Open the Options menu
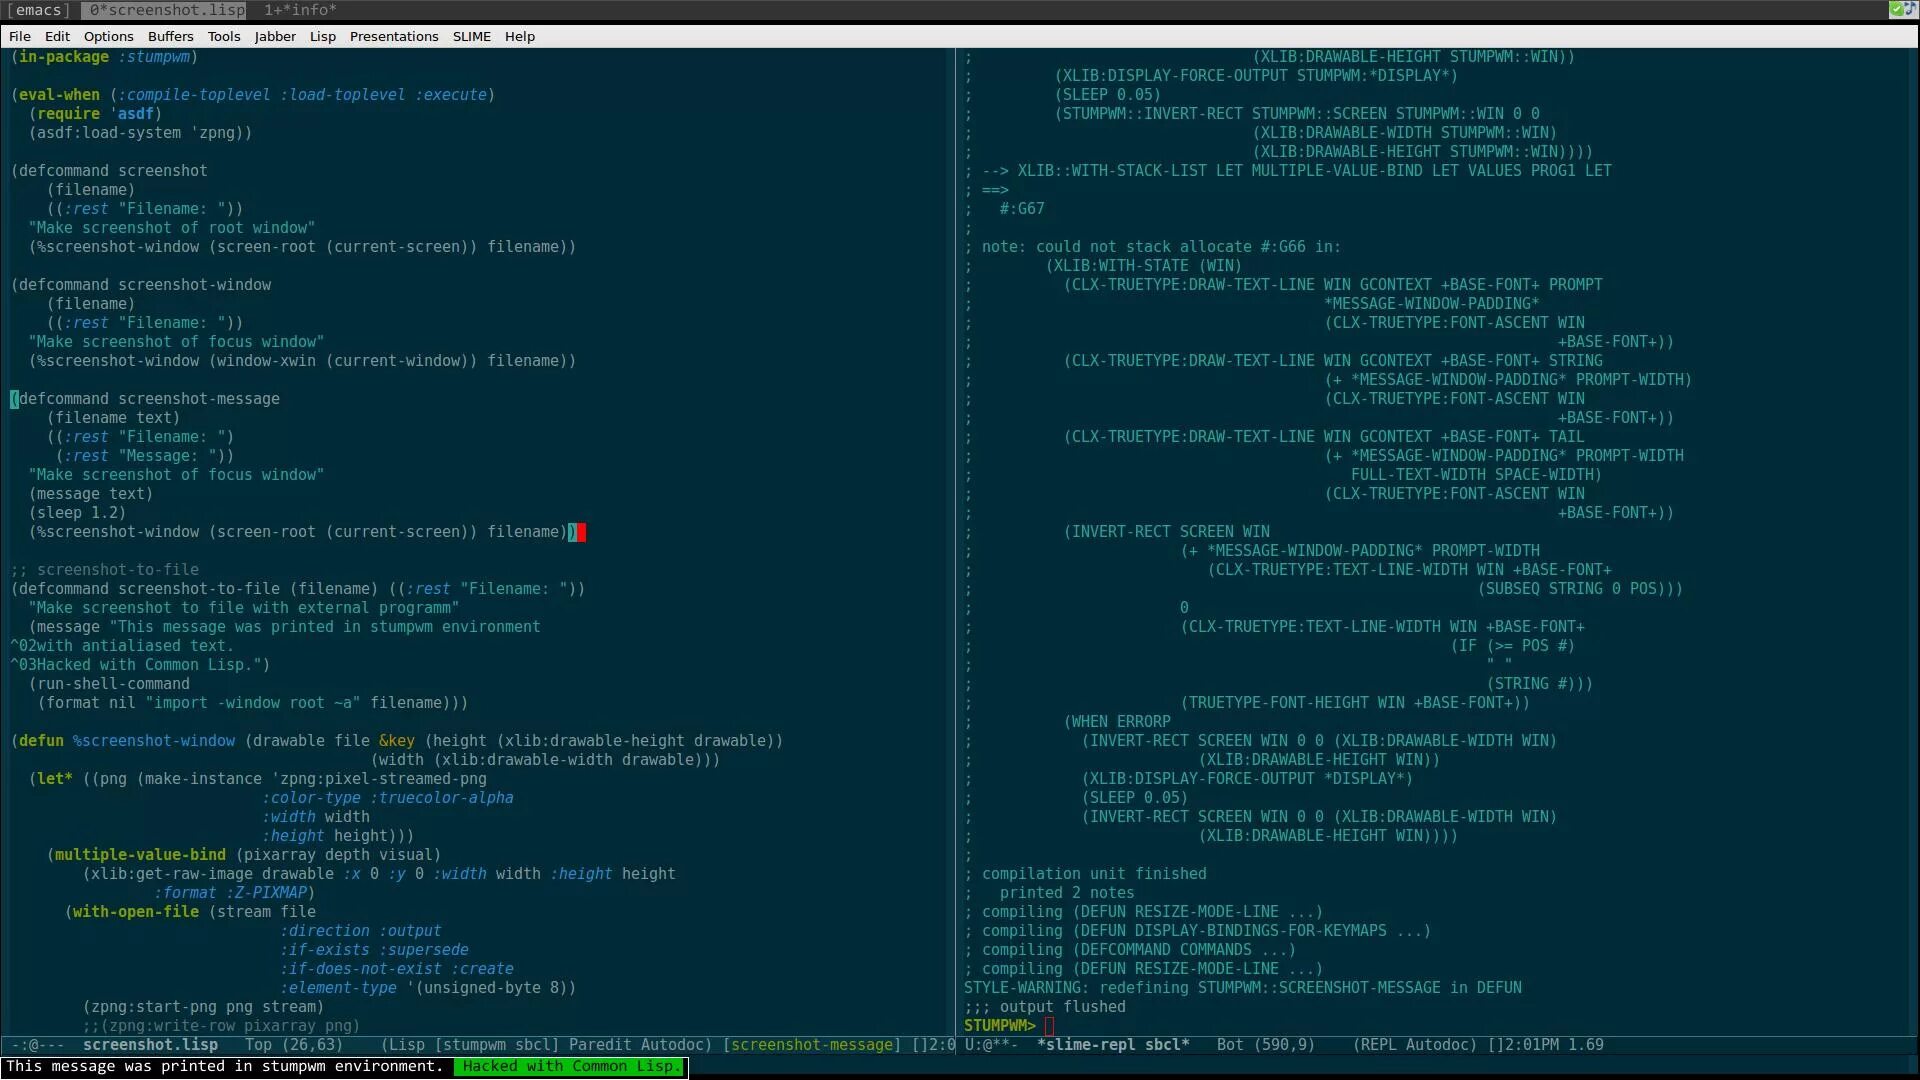The width and height of the screenshot is (1920, 1080). [x=108, y=36]
